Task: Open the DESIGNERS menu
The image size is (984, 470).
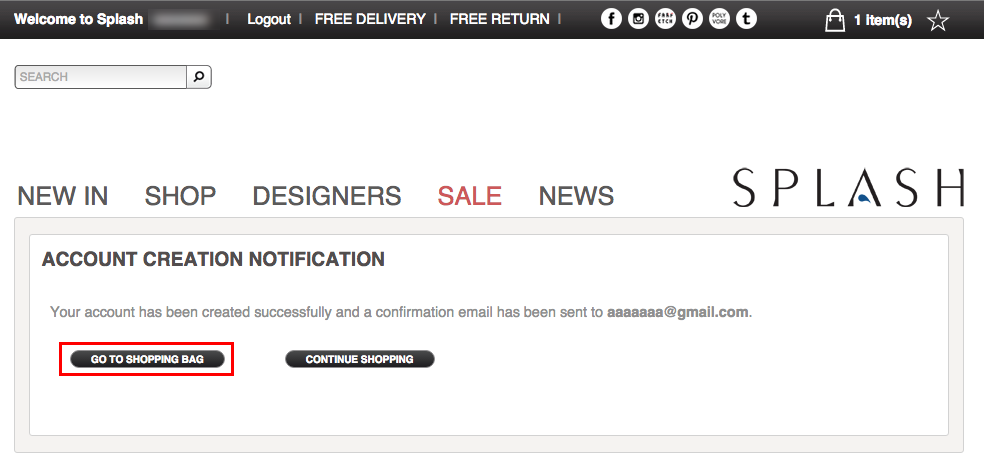Action: (326, 196)
